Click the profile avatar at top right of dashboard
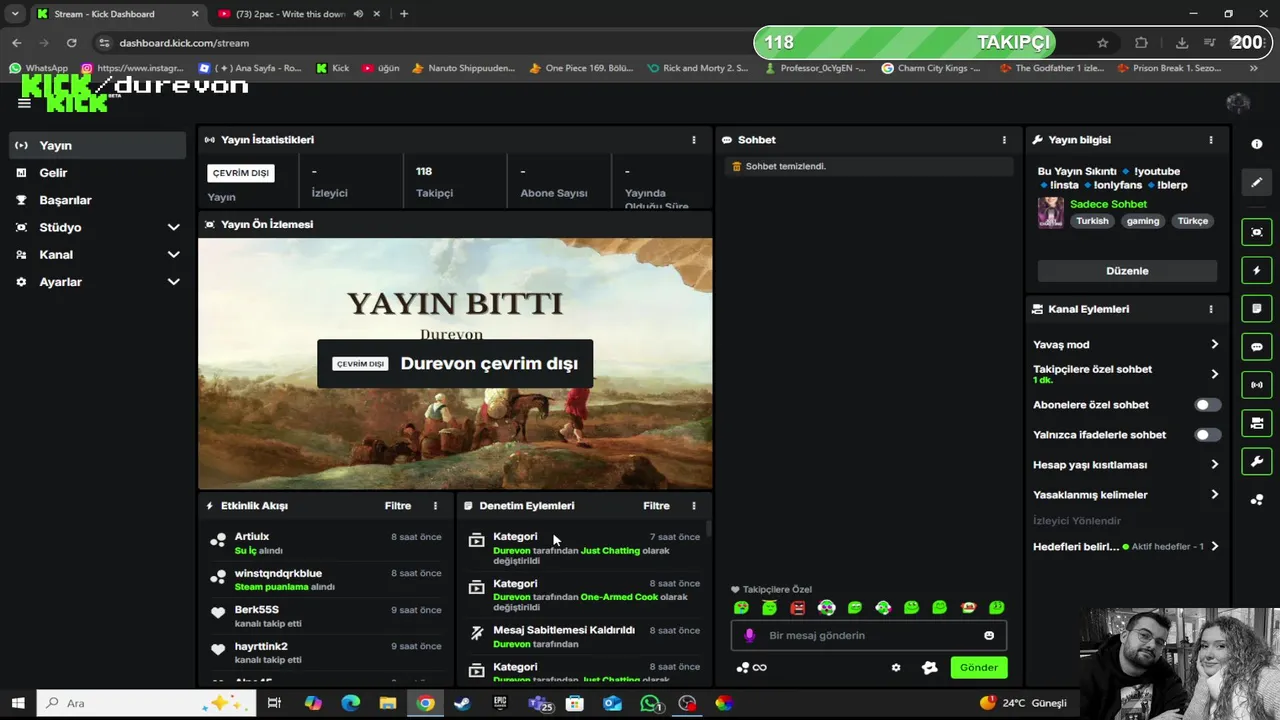This screenshot has height=720, width=1280. tap(1238, 103)
